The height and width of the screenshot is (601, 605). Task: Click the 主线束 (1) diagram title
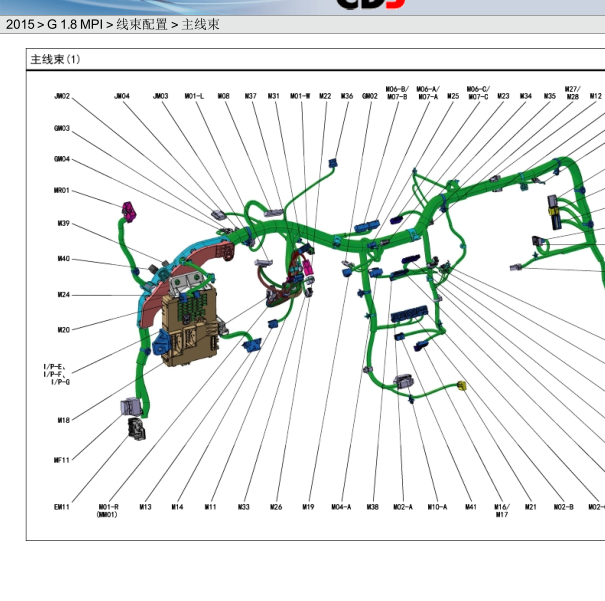click(x=56, y=60)
